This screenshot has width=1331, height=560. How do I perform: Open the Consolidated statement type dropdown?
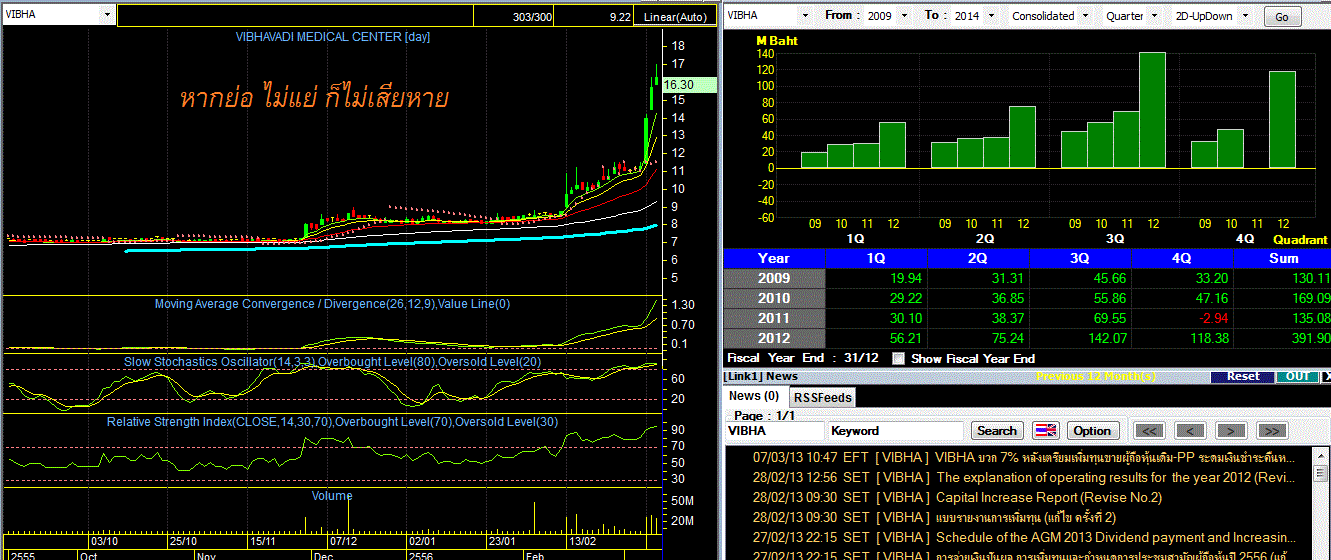(x=1084, y=16)
